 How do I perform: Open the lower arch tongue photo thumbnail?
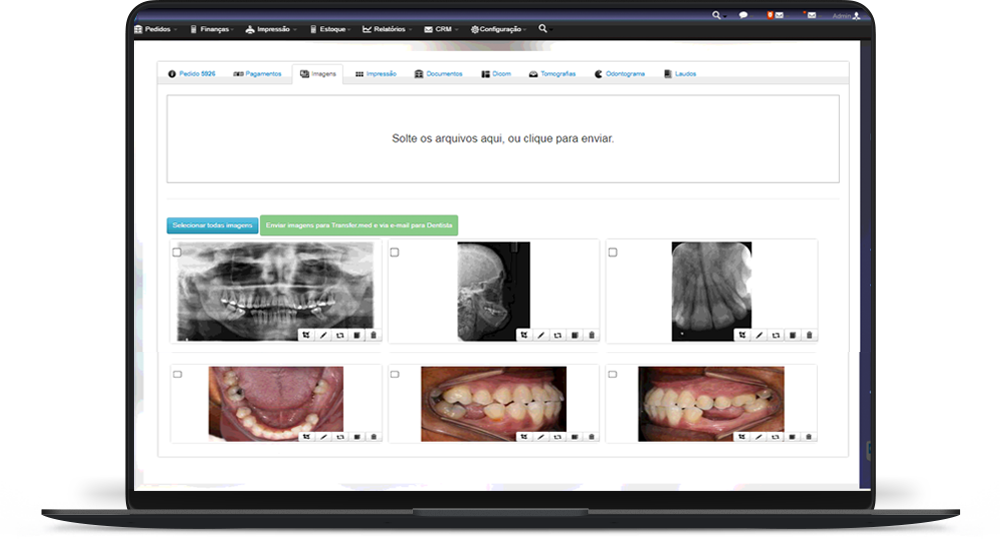click(276, 403)
